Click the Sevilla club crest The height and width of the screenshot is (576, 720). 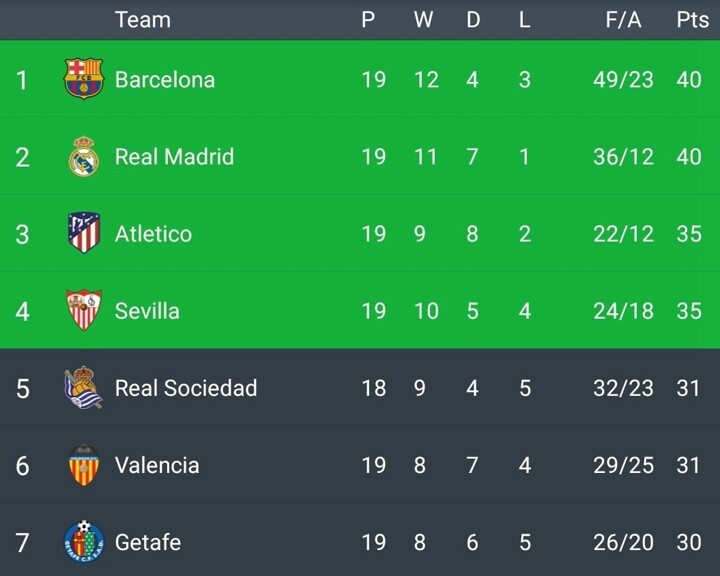[84, 311]
